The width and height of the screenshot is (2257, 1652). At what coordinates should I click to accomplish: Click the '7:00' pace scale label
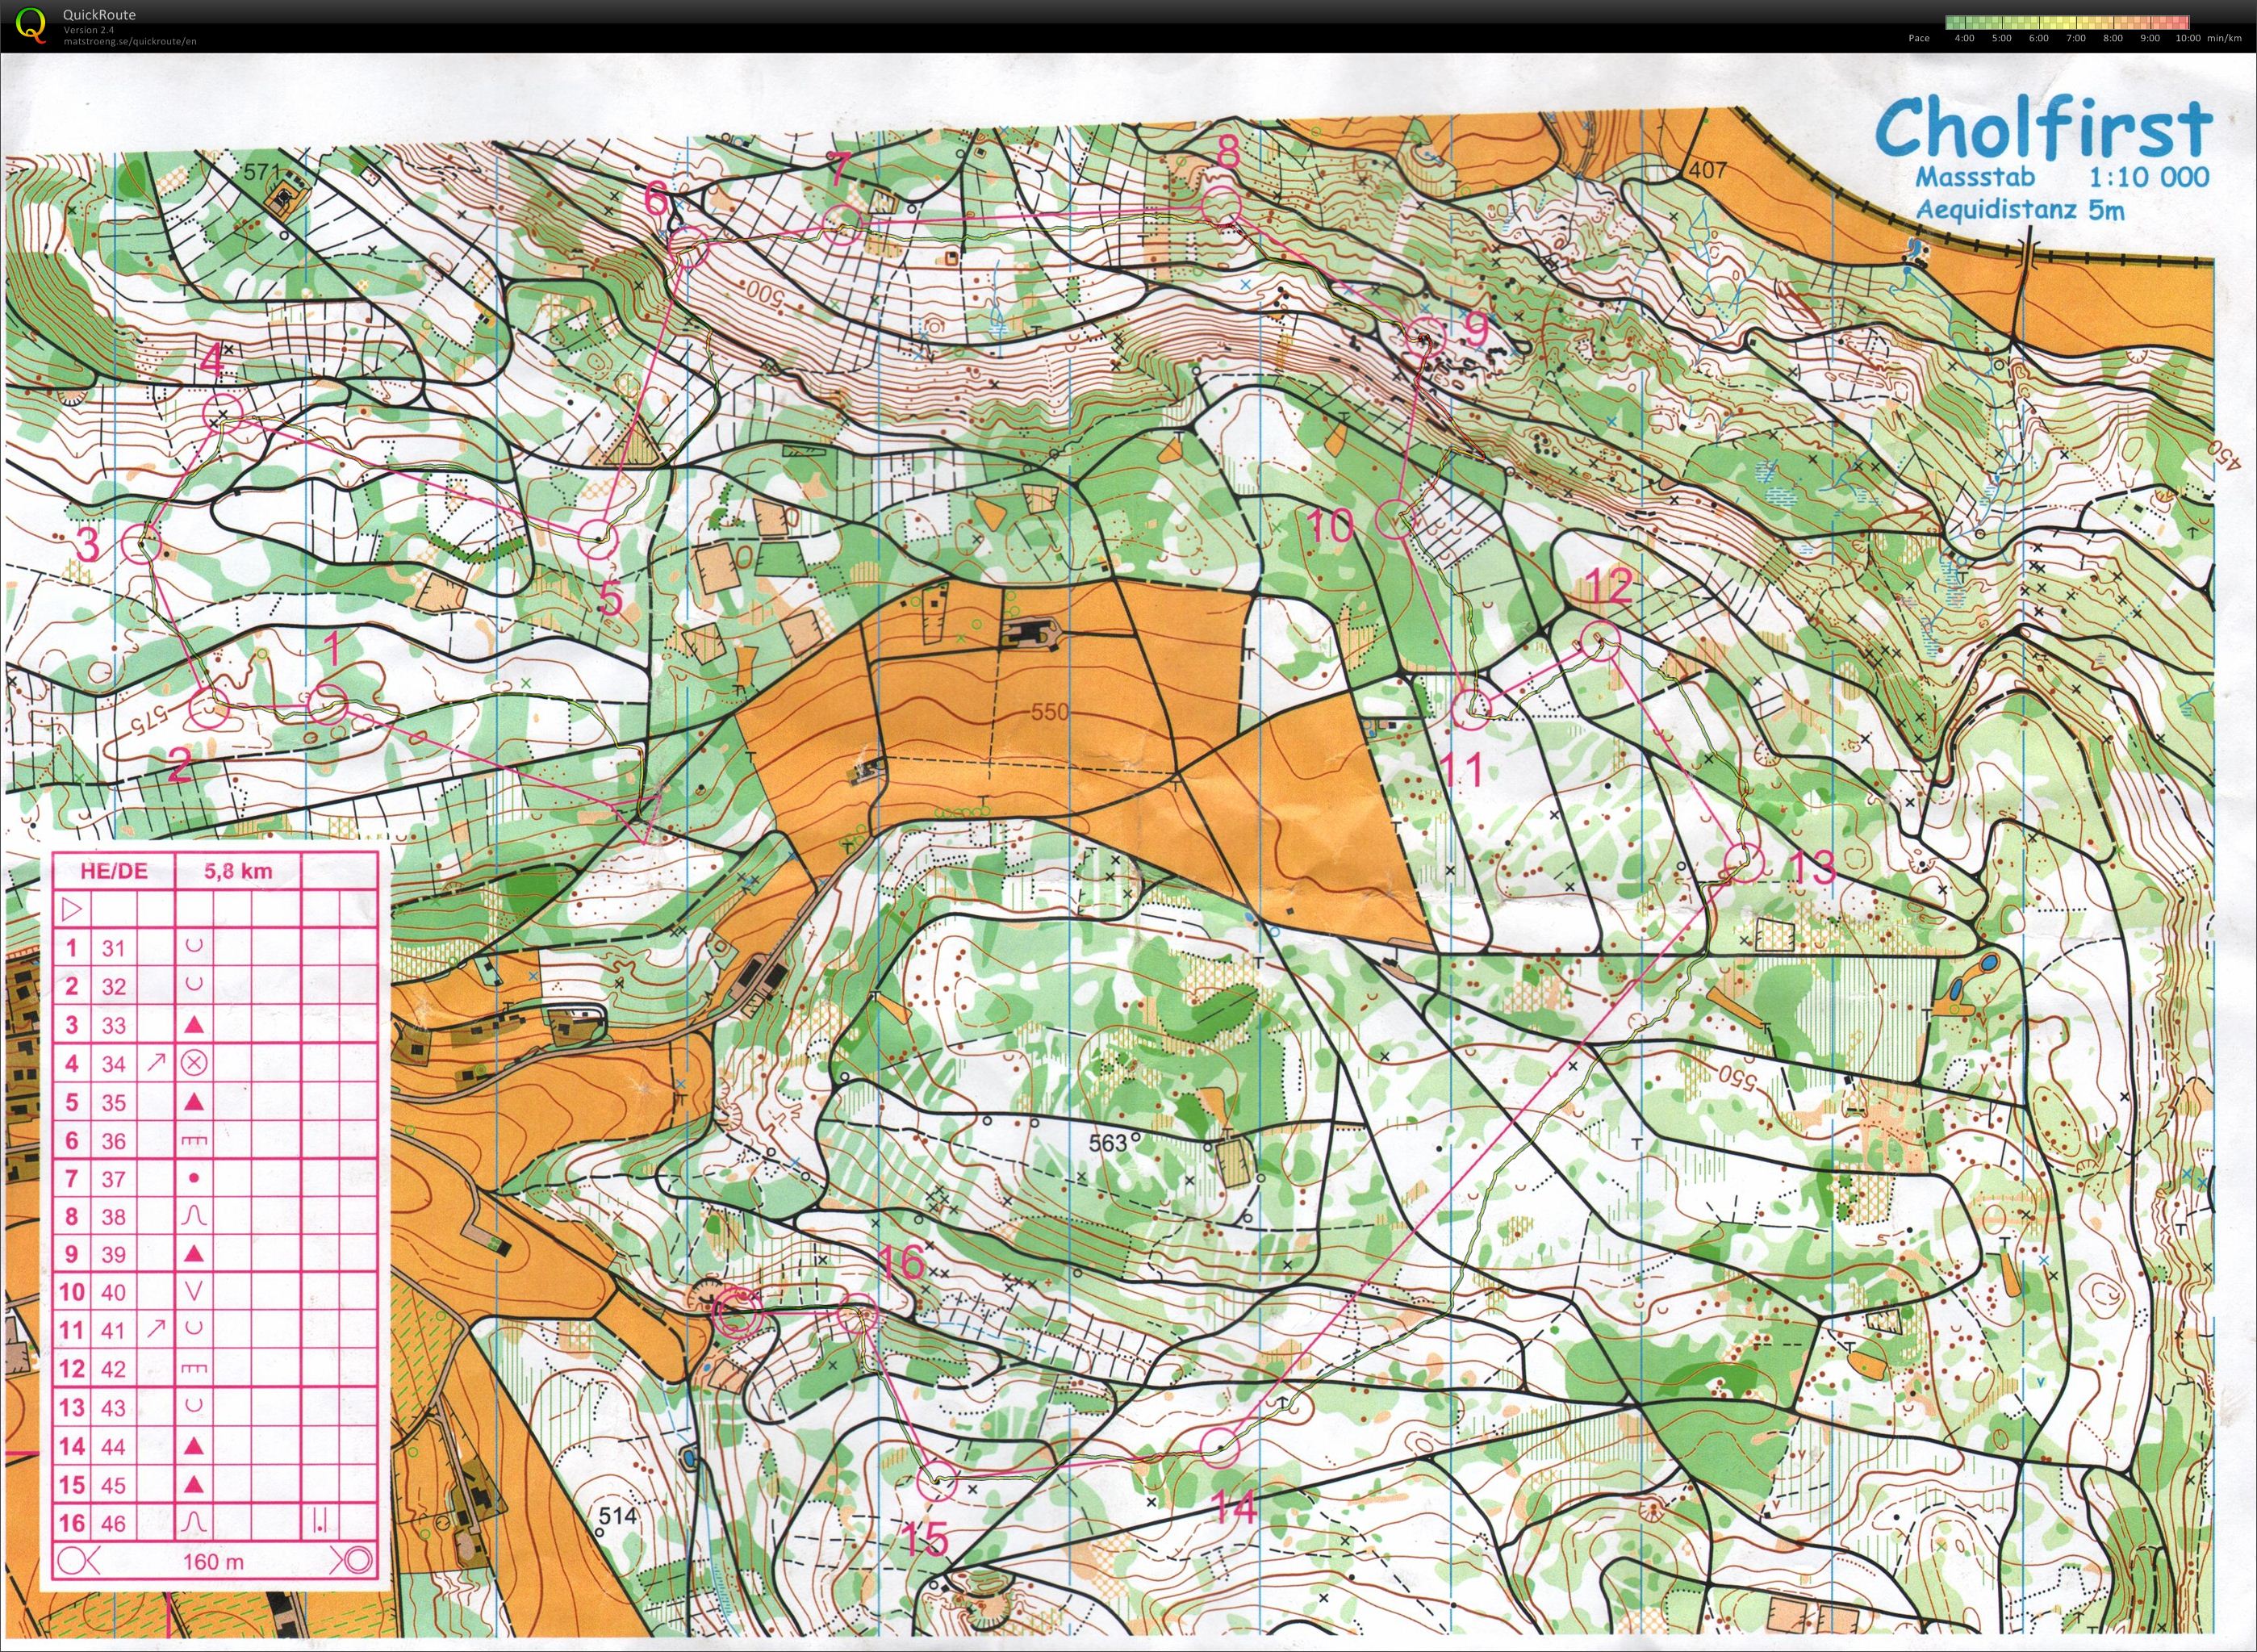(x=2076, y=38)
